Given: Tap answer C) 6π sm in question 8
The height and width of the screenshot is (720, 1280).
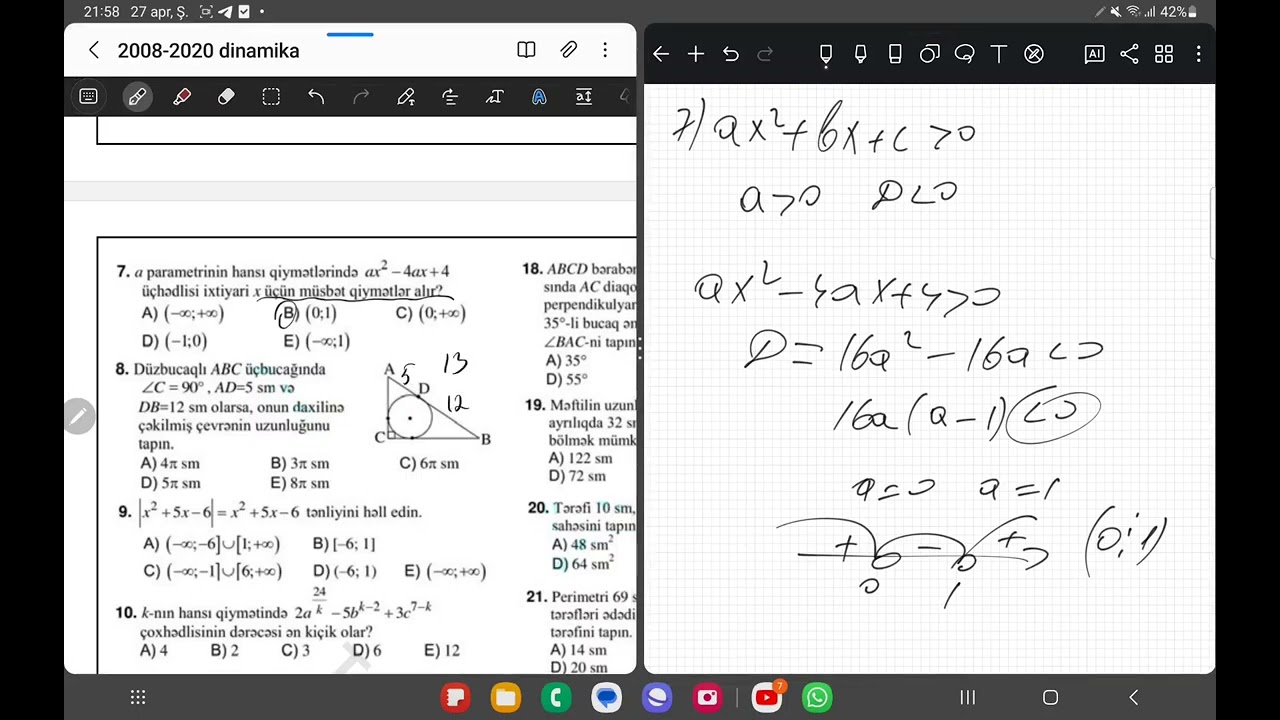Looking at the screenshot, I should 429,463.
